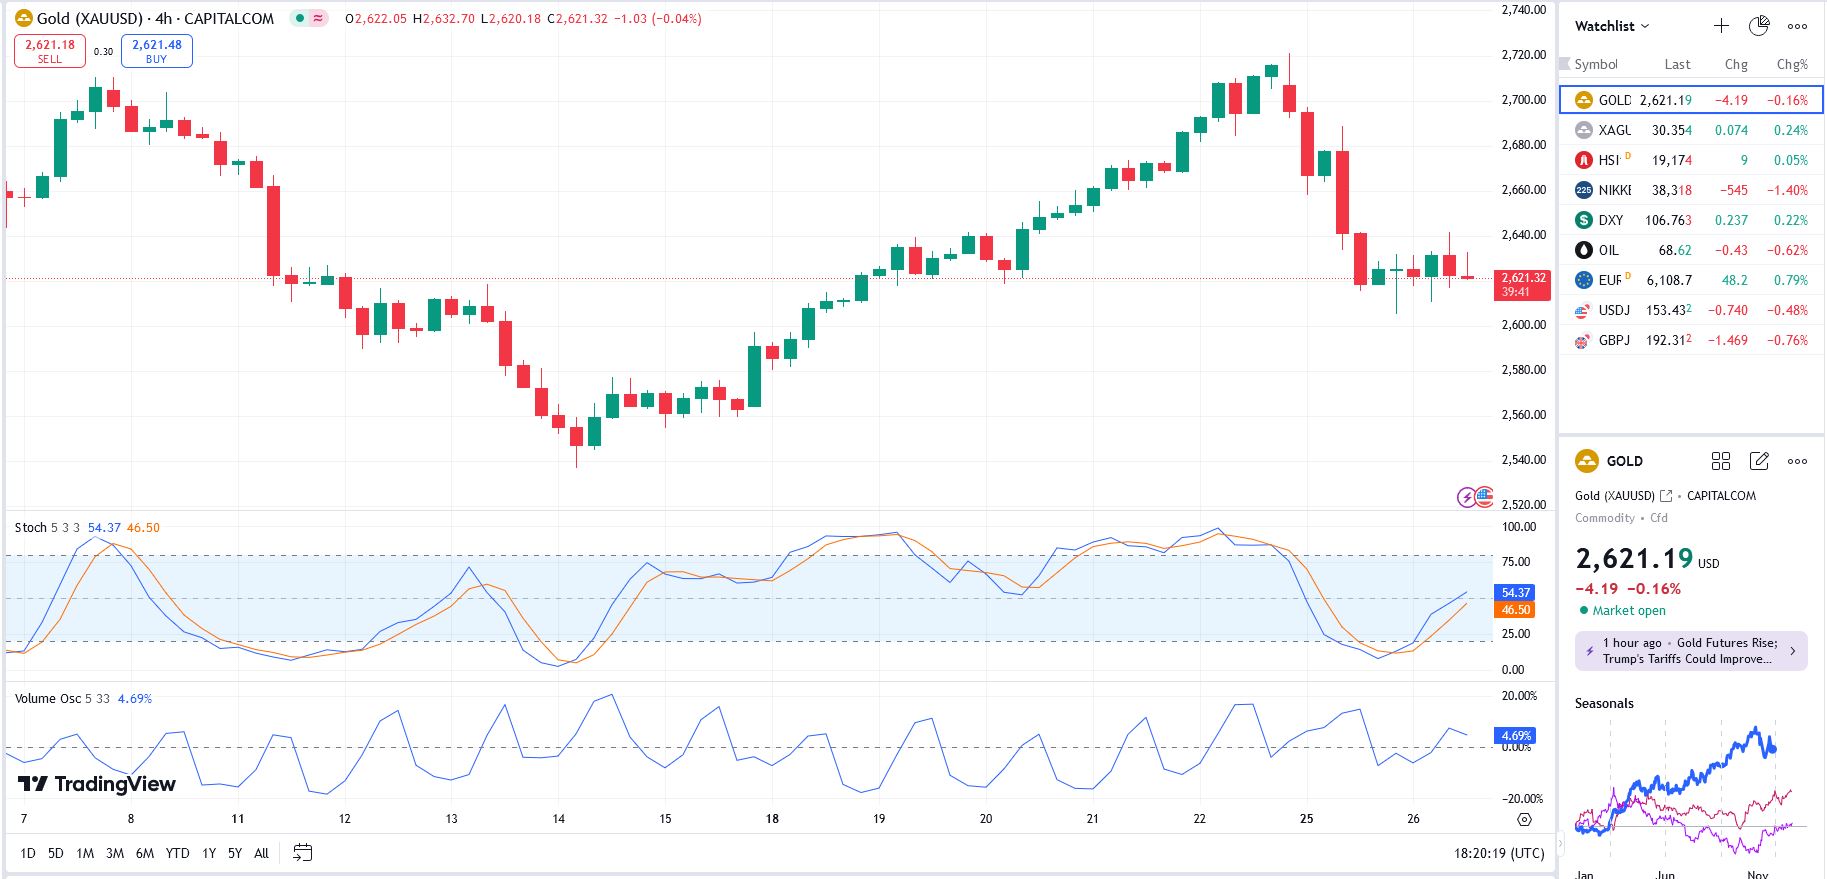Expand the Gold Futures news headline

[x=1691, y=651]
